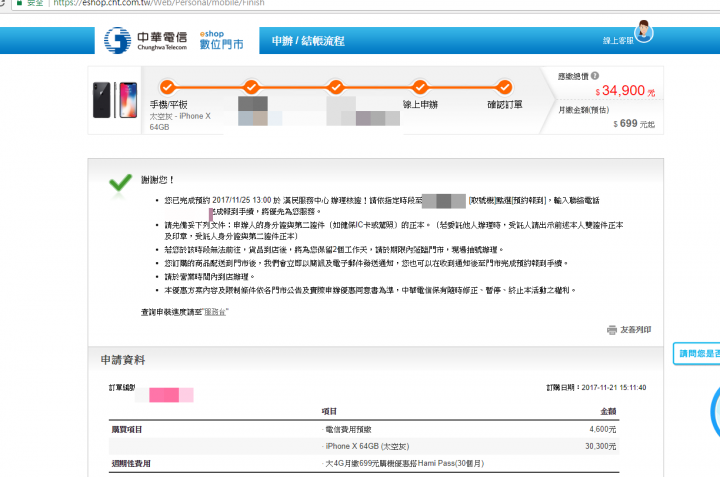Select the 確認訂單 step checkmark

click(x=504, y=87)
